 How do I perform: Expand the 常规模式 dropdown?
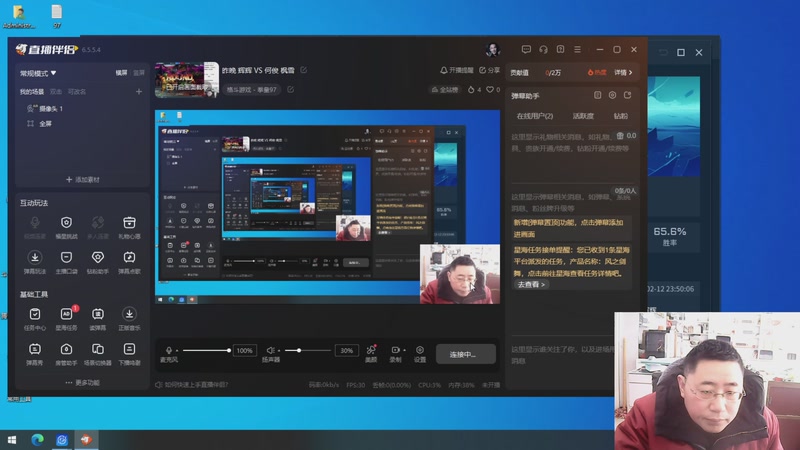(x=38, y=73)
